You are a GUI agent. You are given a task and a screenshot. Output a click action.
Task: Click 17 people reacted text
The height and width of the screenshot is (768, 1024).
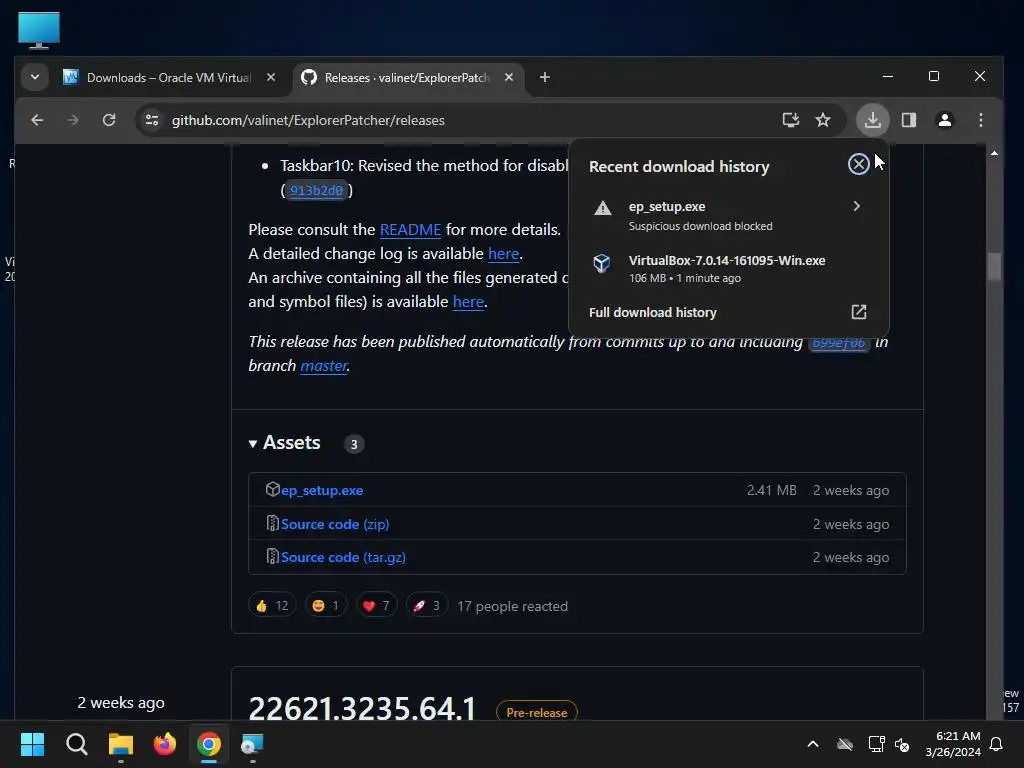click(513, 607)
